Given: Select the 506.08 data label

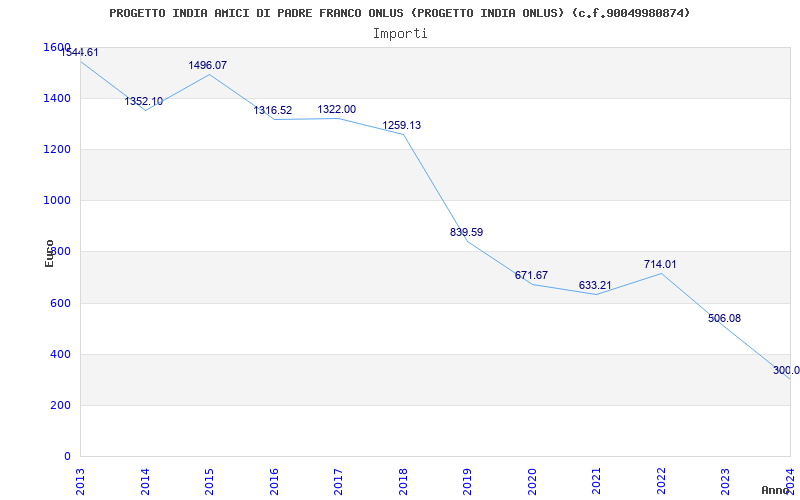Looking at the screenshot, I should click(x=724, y=318).
